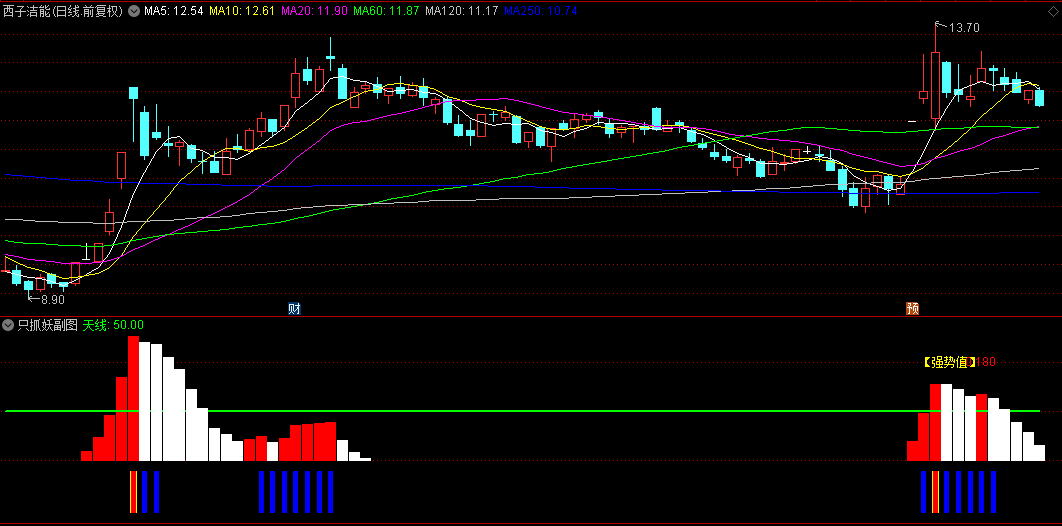Click the 8.90 low price marker
The width and height of the screenshot is (1062, 526).
pos(53,299)
